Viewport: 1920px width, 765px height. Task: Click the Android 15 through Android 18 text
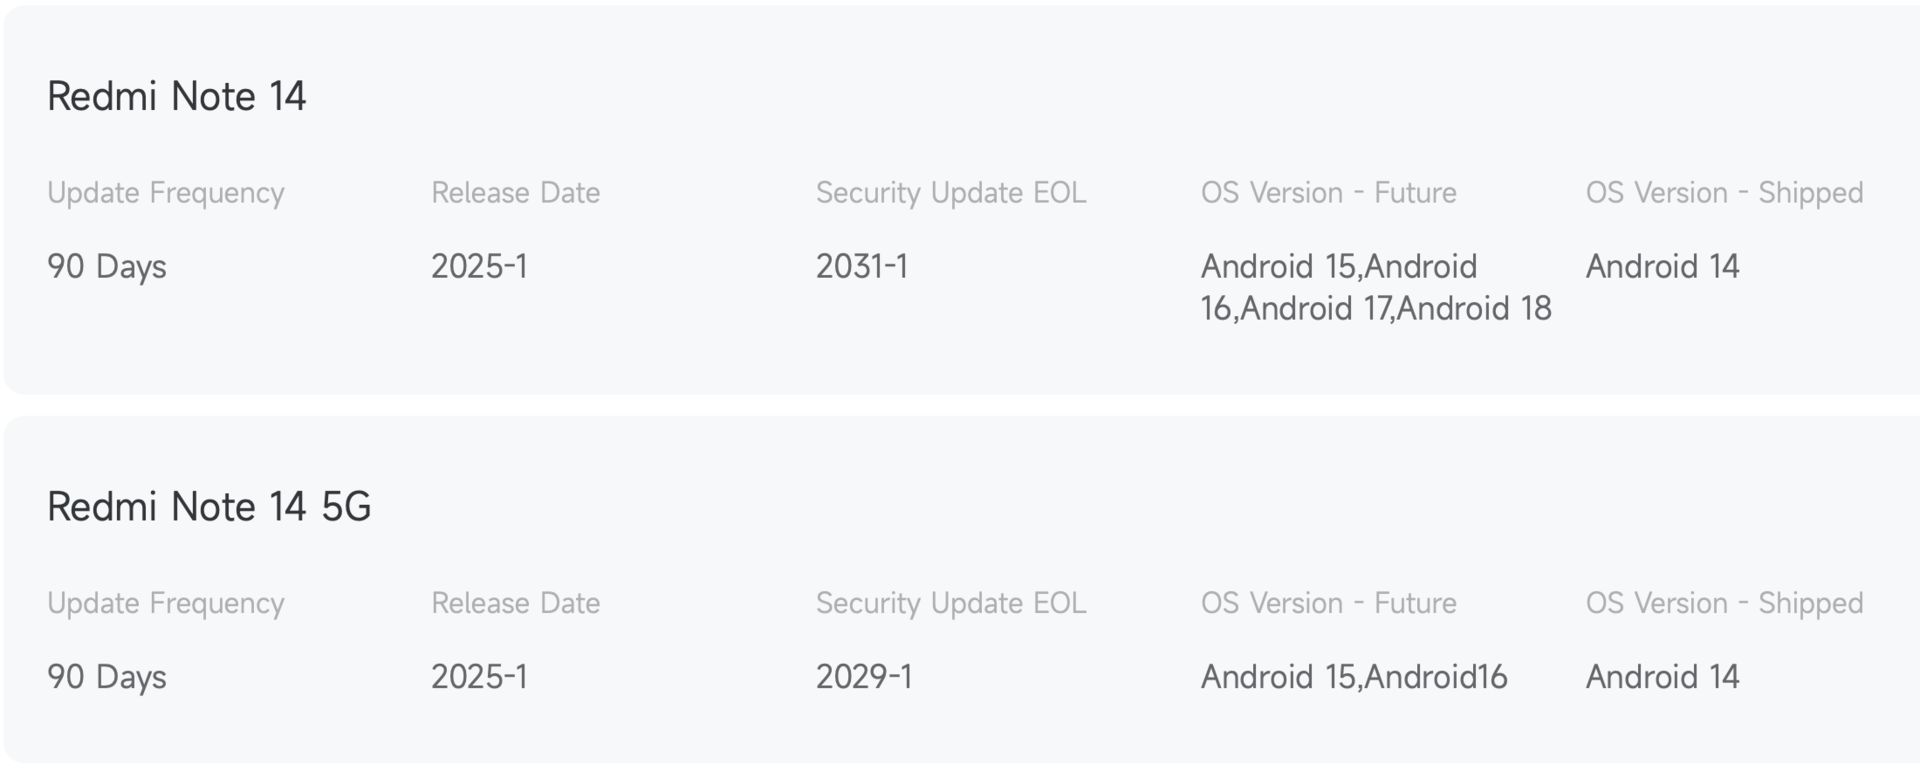(1375, 287)
